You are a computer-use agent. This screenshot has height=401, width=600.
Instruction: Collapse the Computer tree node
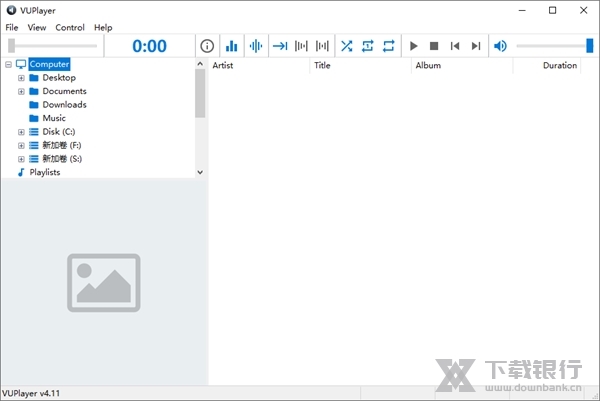point(8,65)
